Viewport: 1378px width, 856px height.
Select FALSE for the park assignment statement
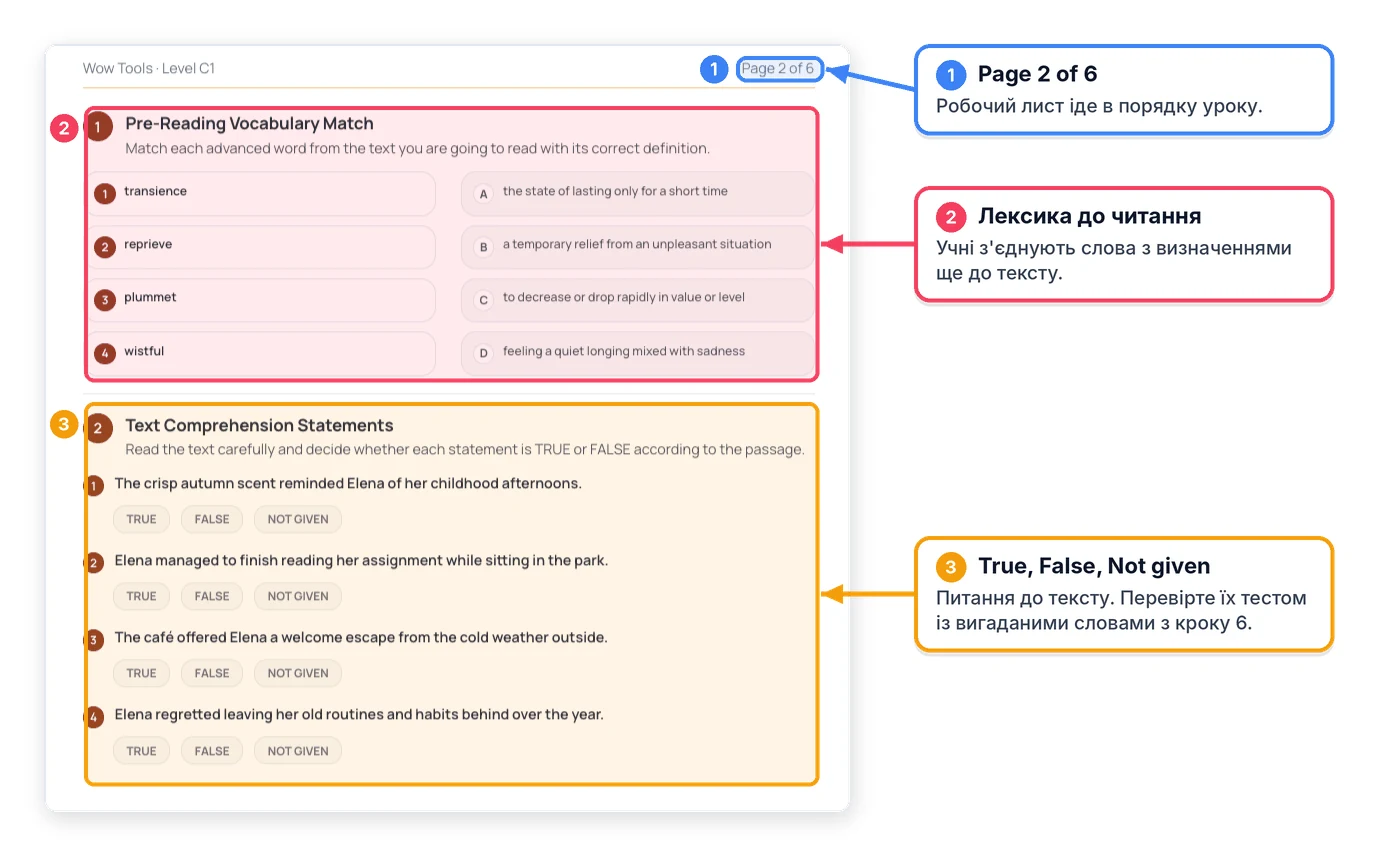tap(212, 596)
